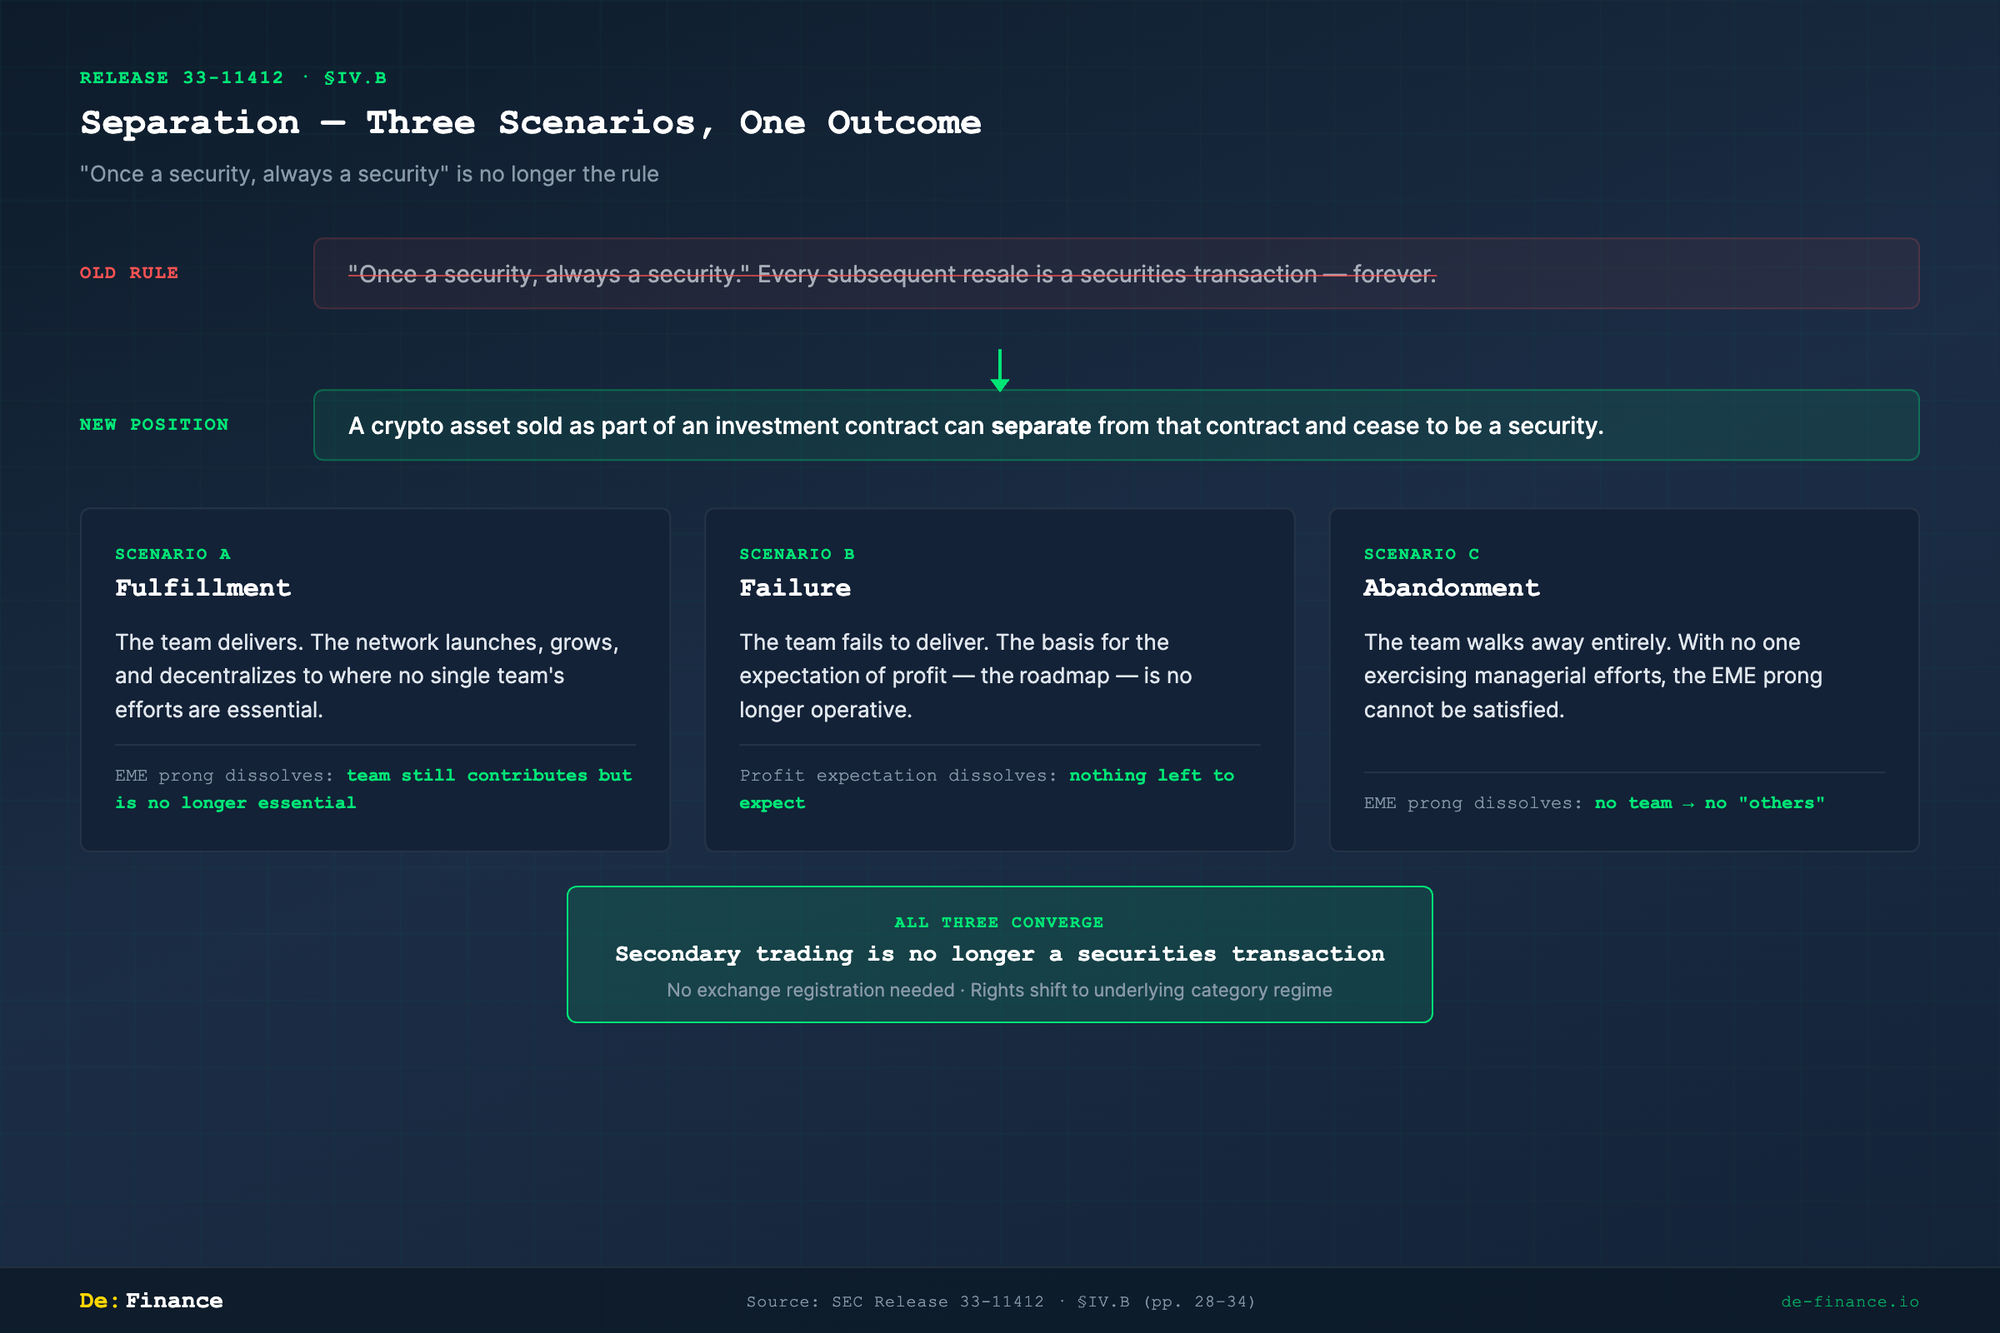Screen dimensions: 2000x1333
Task: Open the de-finance.io link
Action: pyautogui.click(x=1849, y=1301)
